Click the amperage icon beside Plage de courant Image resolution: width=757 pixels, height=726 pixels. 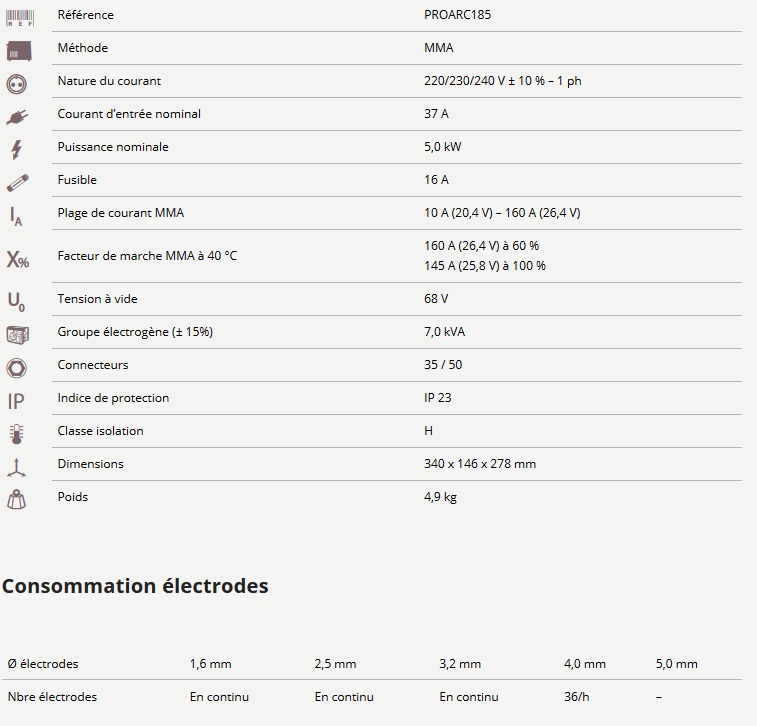[x=16, y=215]
